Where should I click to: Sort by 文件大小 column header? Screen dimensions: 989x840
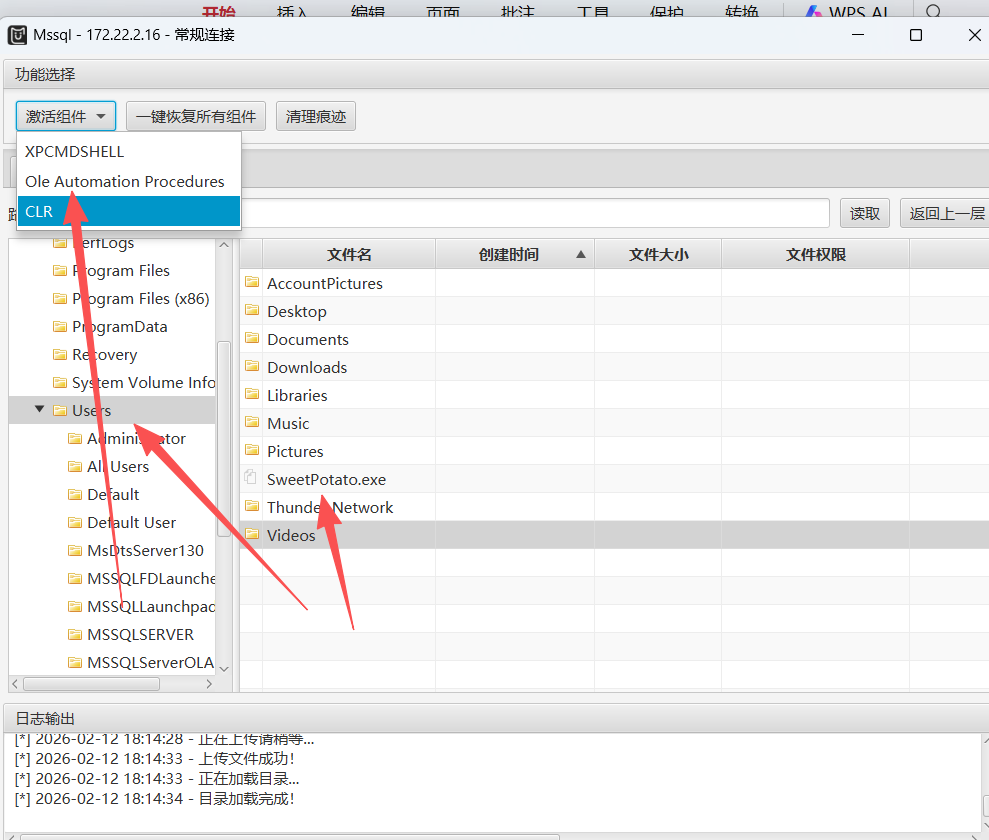point(658,254)
